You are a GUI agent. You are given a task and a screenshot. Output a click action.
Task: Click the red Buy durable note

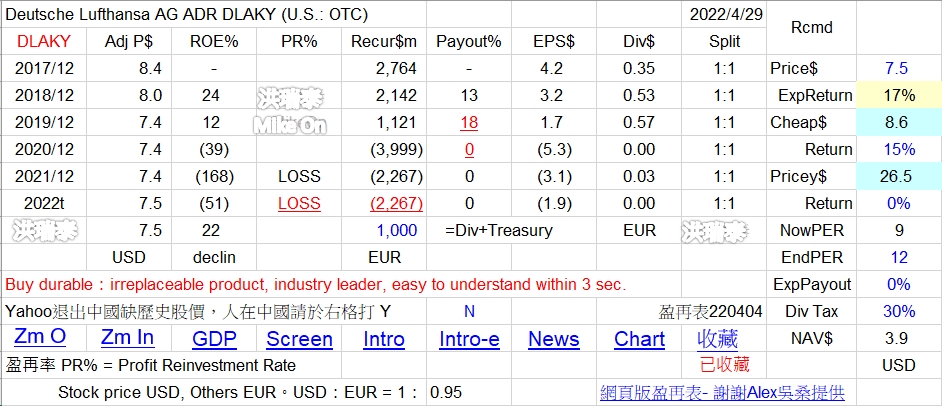pyautogui.click(x=315, y=284)
